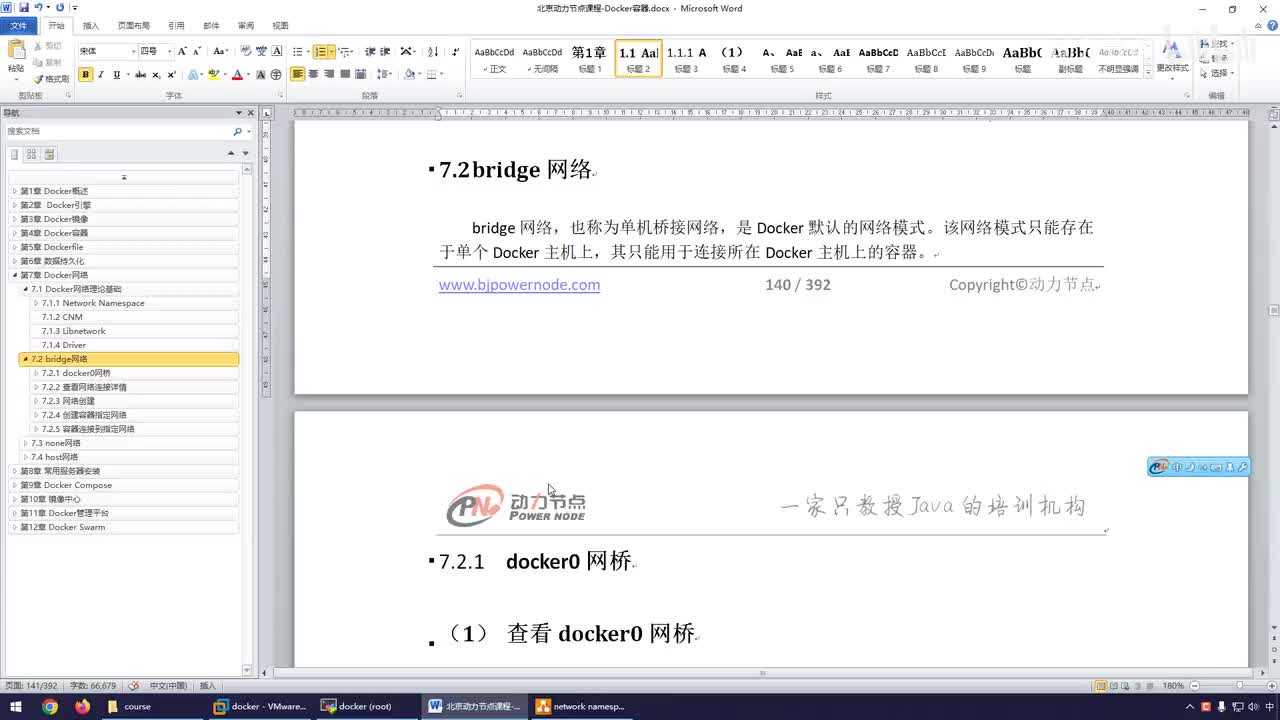Click the search document (搜索文档) field
1280x720 pixels.
pos(118,131)
